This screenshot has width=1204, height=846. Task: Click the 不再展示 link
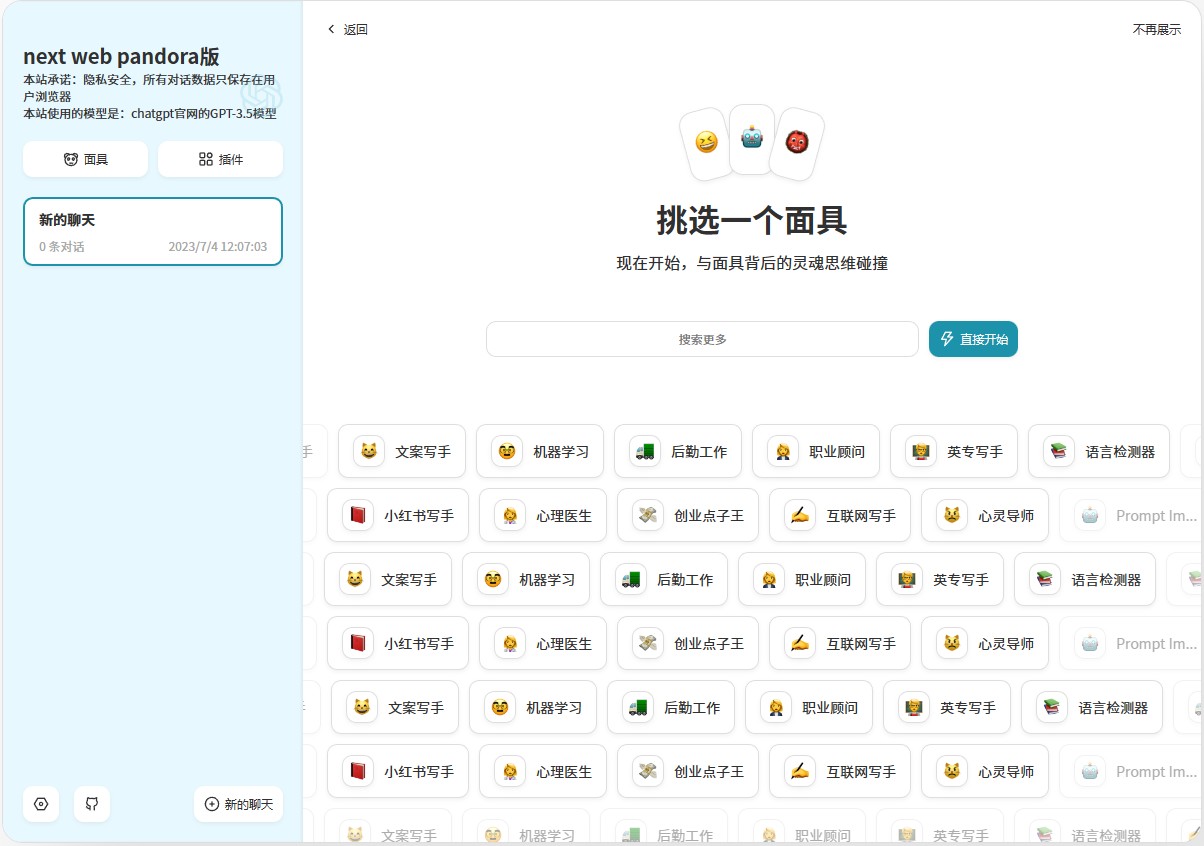click(1156, 30)
